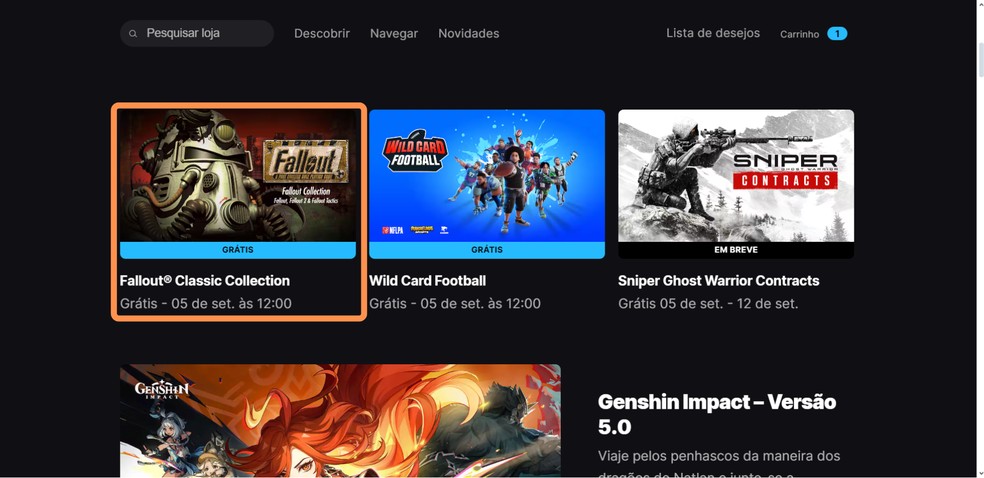Open the Novidades tab
This screenshot has height=478, width=984.
pos(469,33)
